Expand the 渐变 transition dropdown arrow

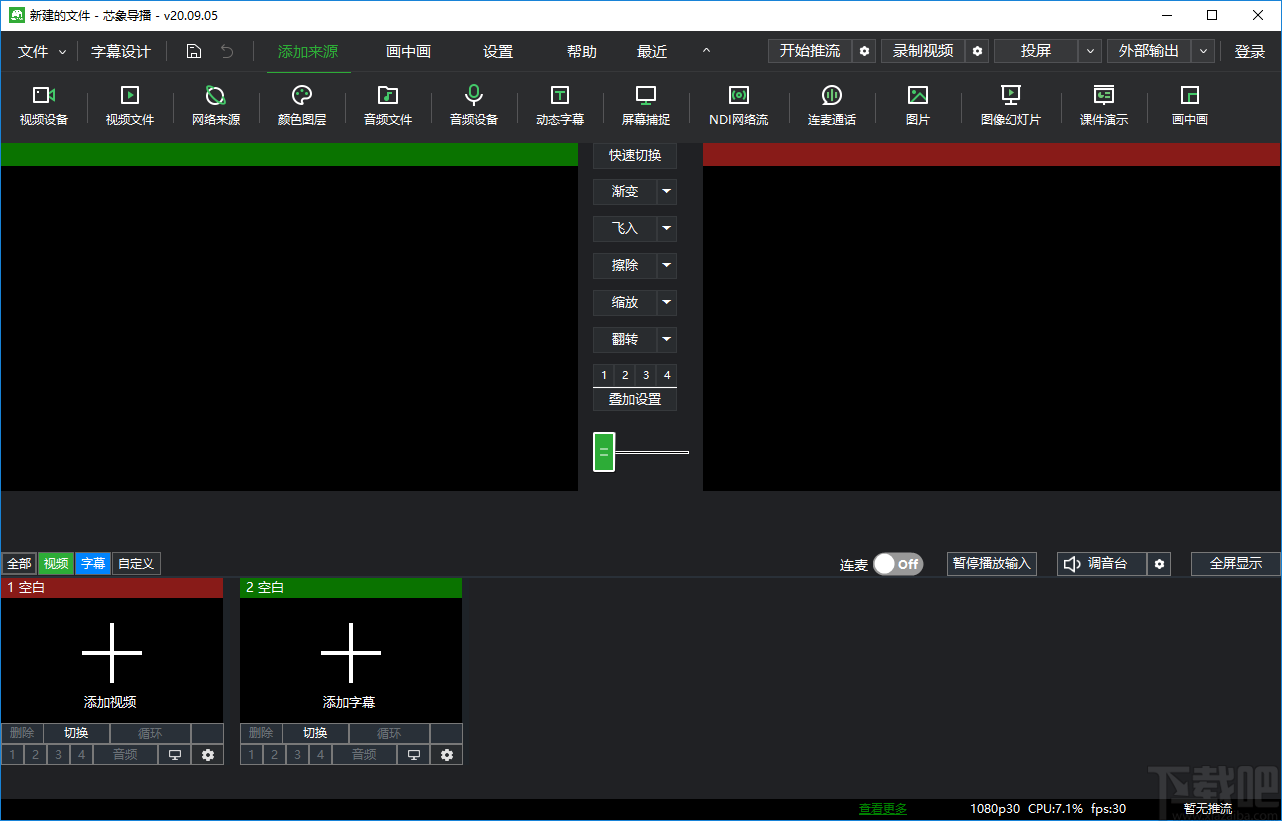(x=666, y=192)
